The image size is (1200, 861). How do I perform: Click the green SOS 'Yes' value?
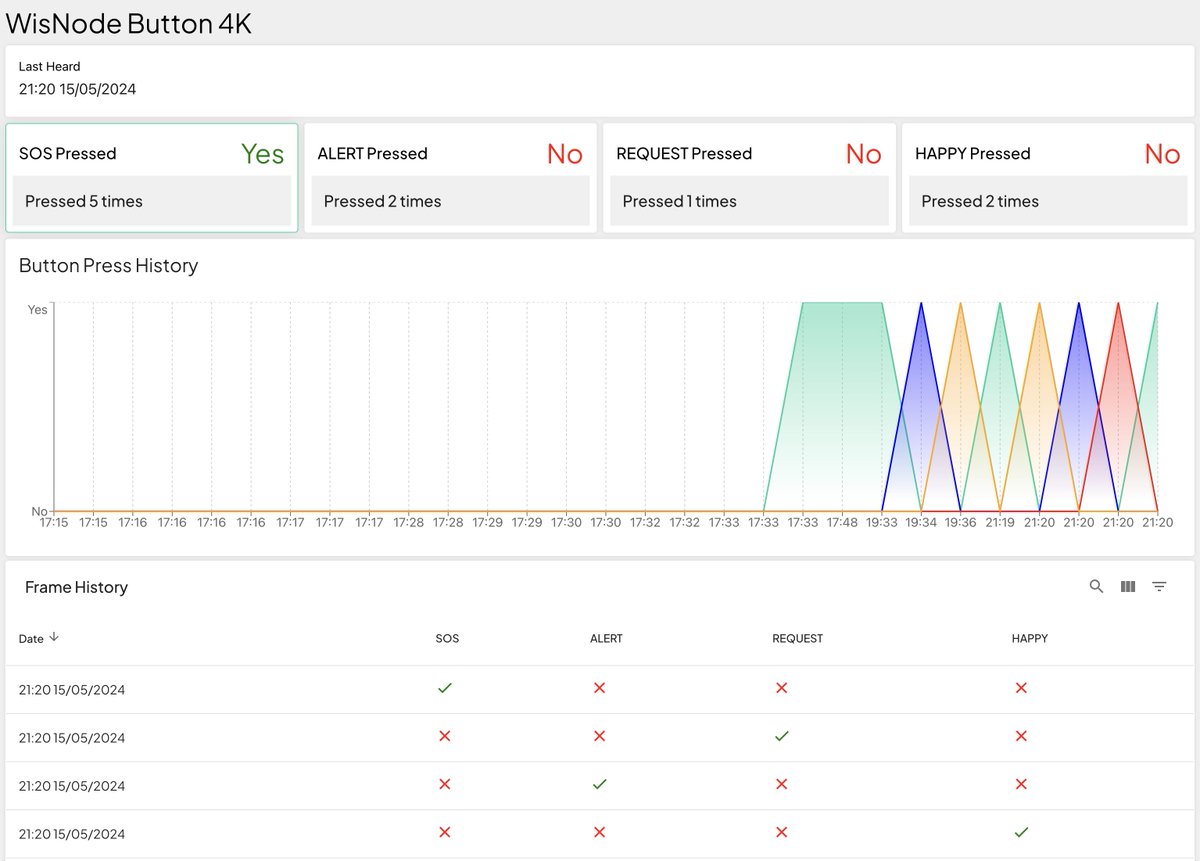point(263,153)
